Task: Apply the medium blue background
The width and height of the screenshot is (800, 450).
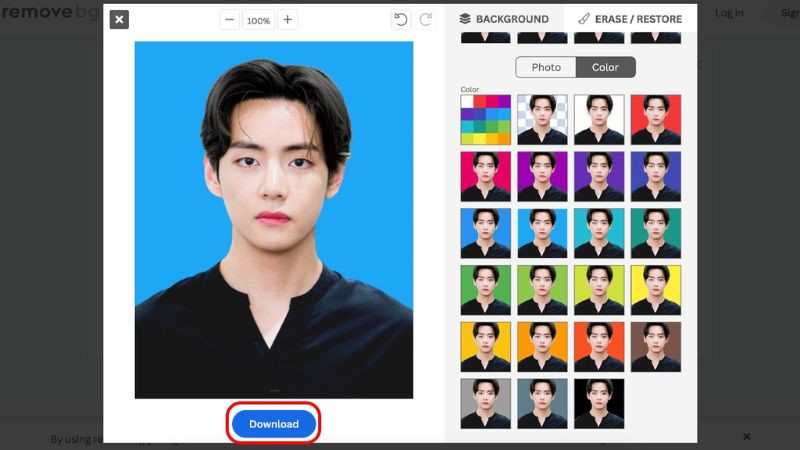Action: point(486,233)
